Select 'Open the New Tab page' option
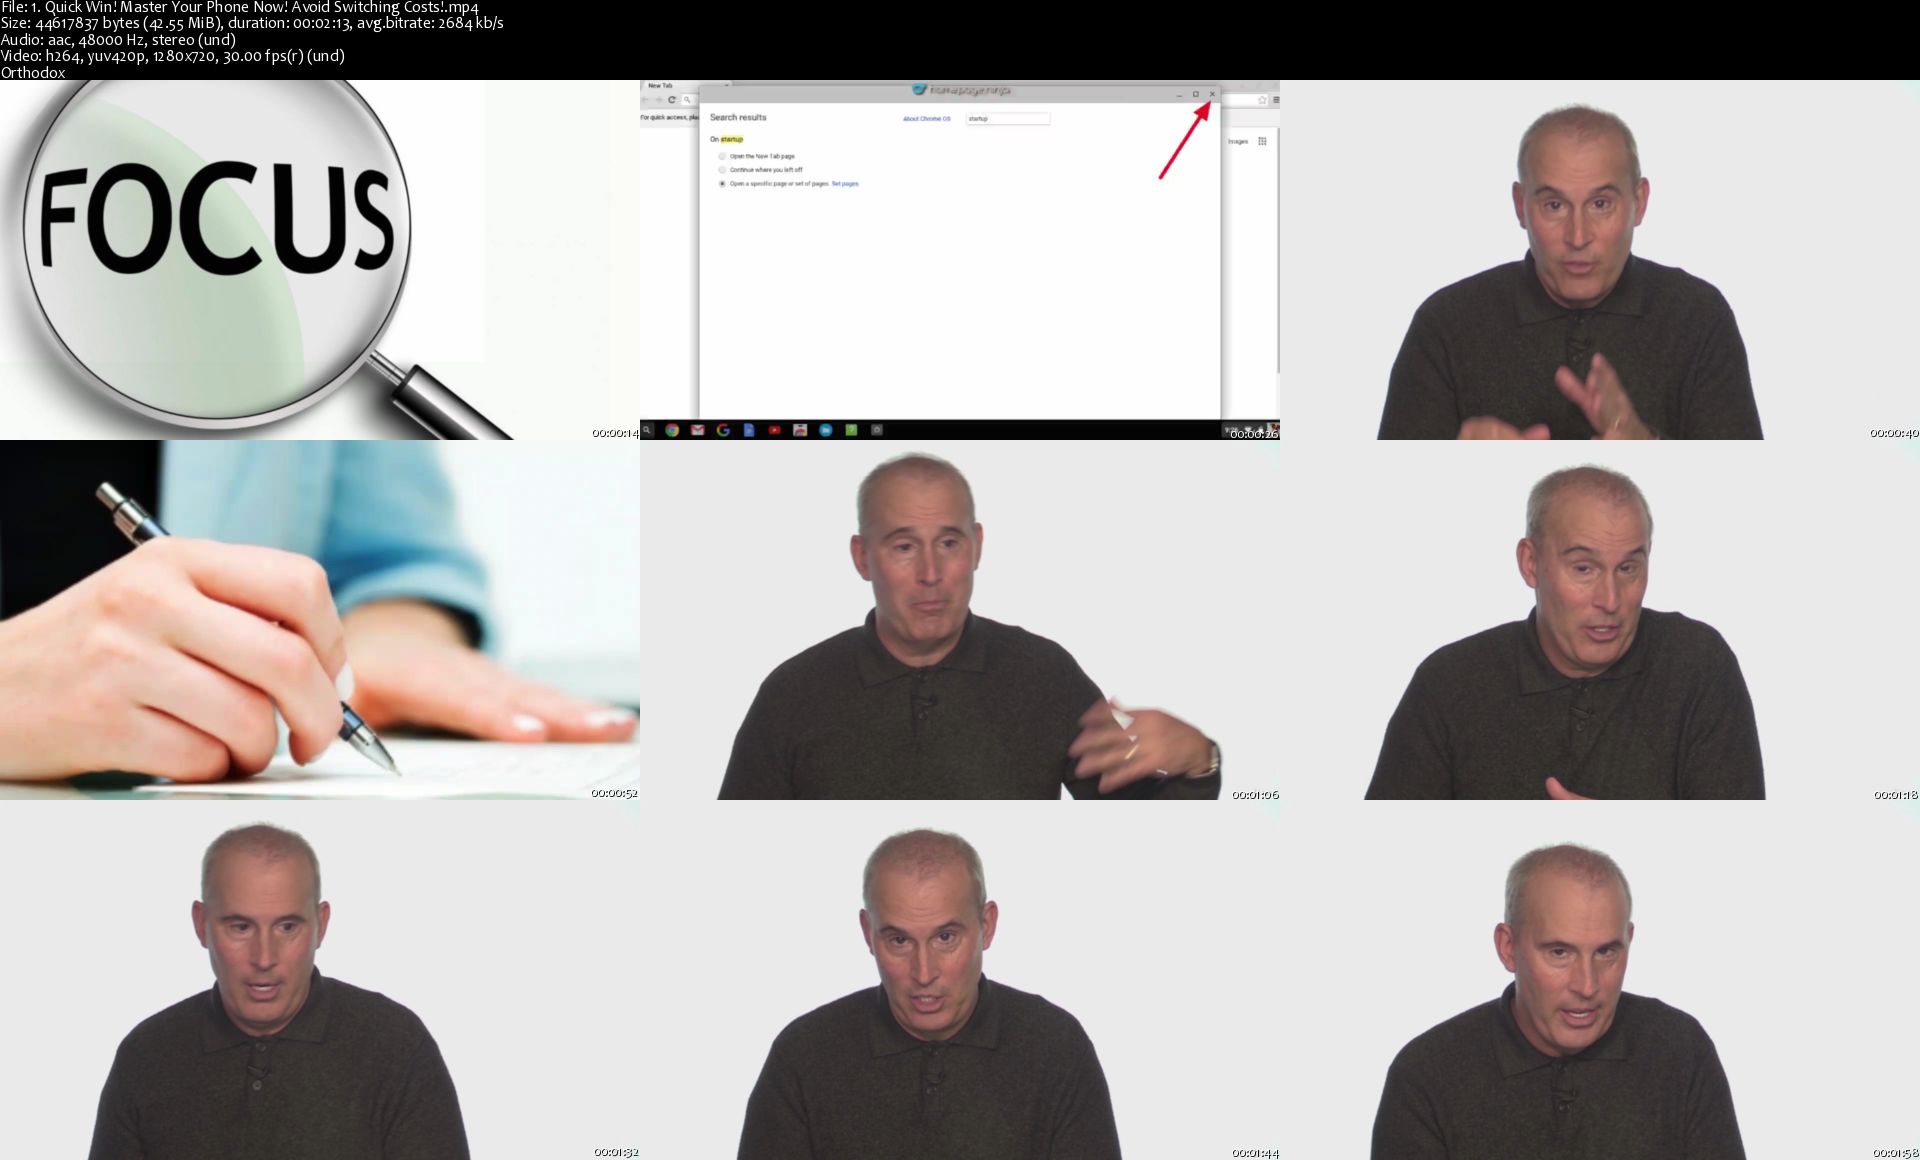 [x=722, y=156]
